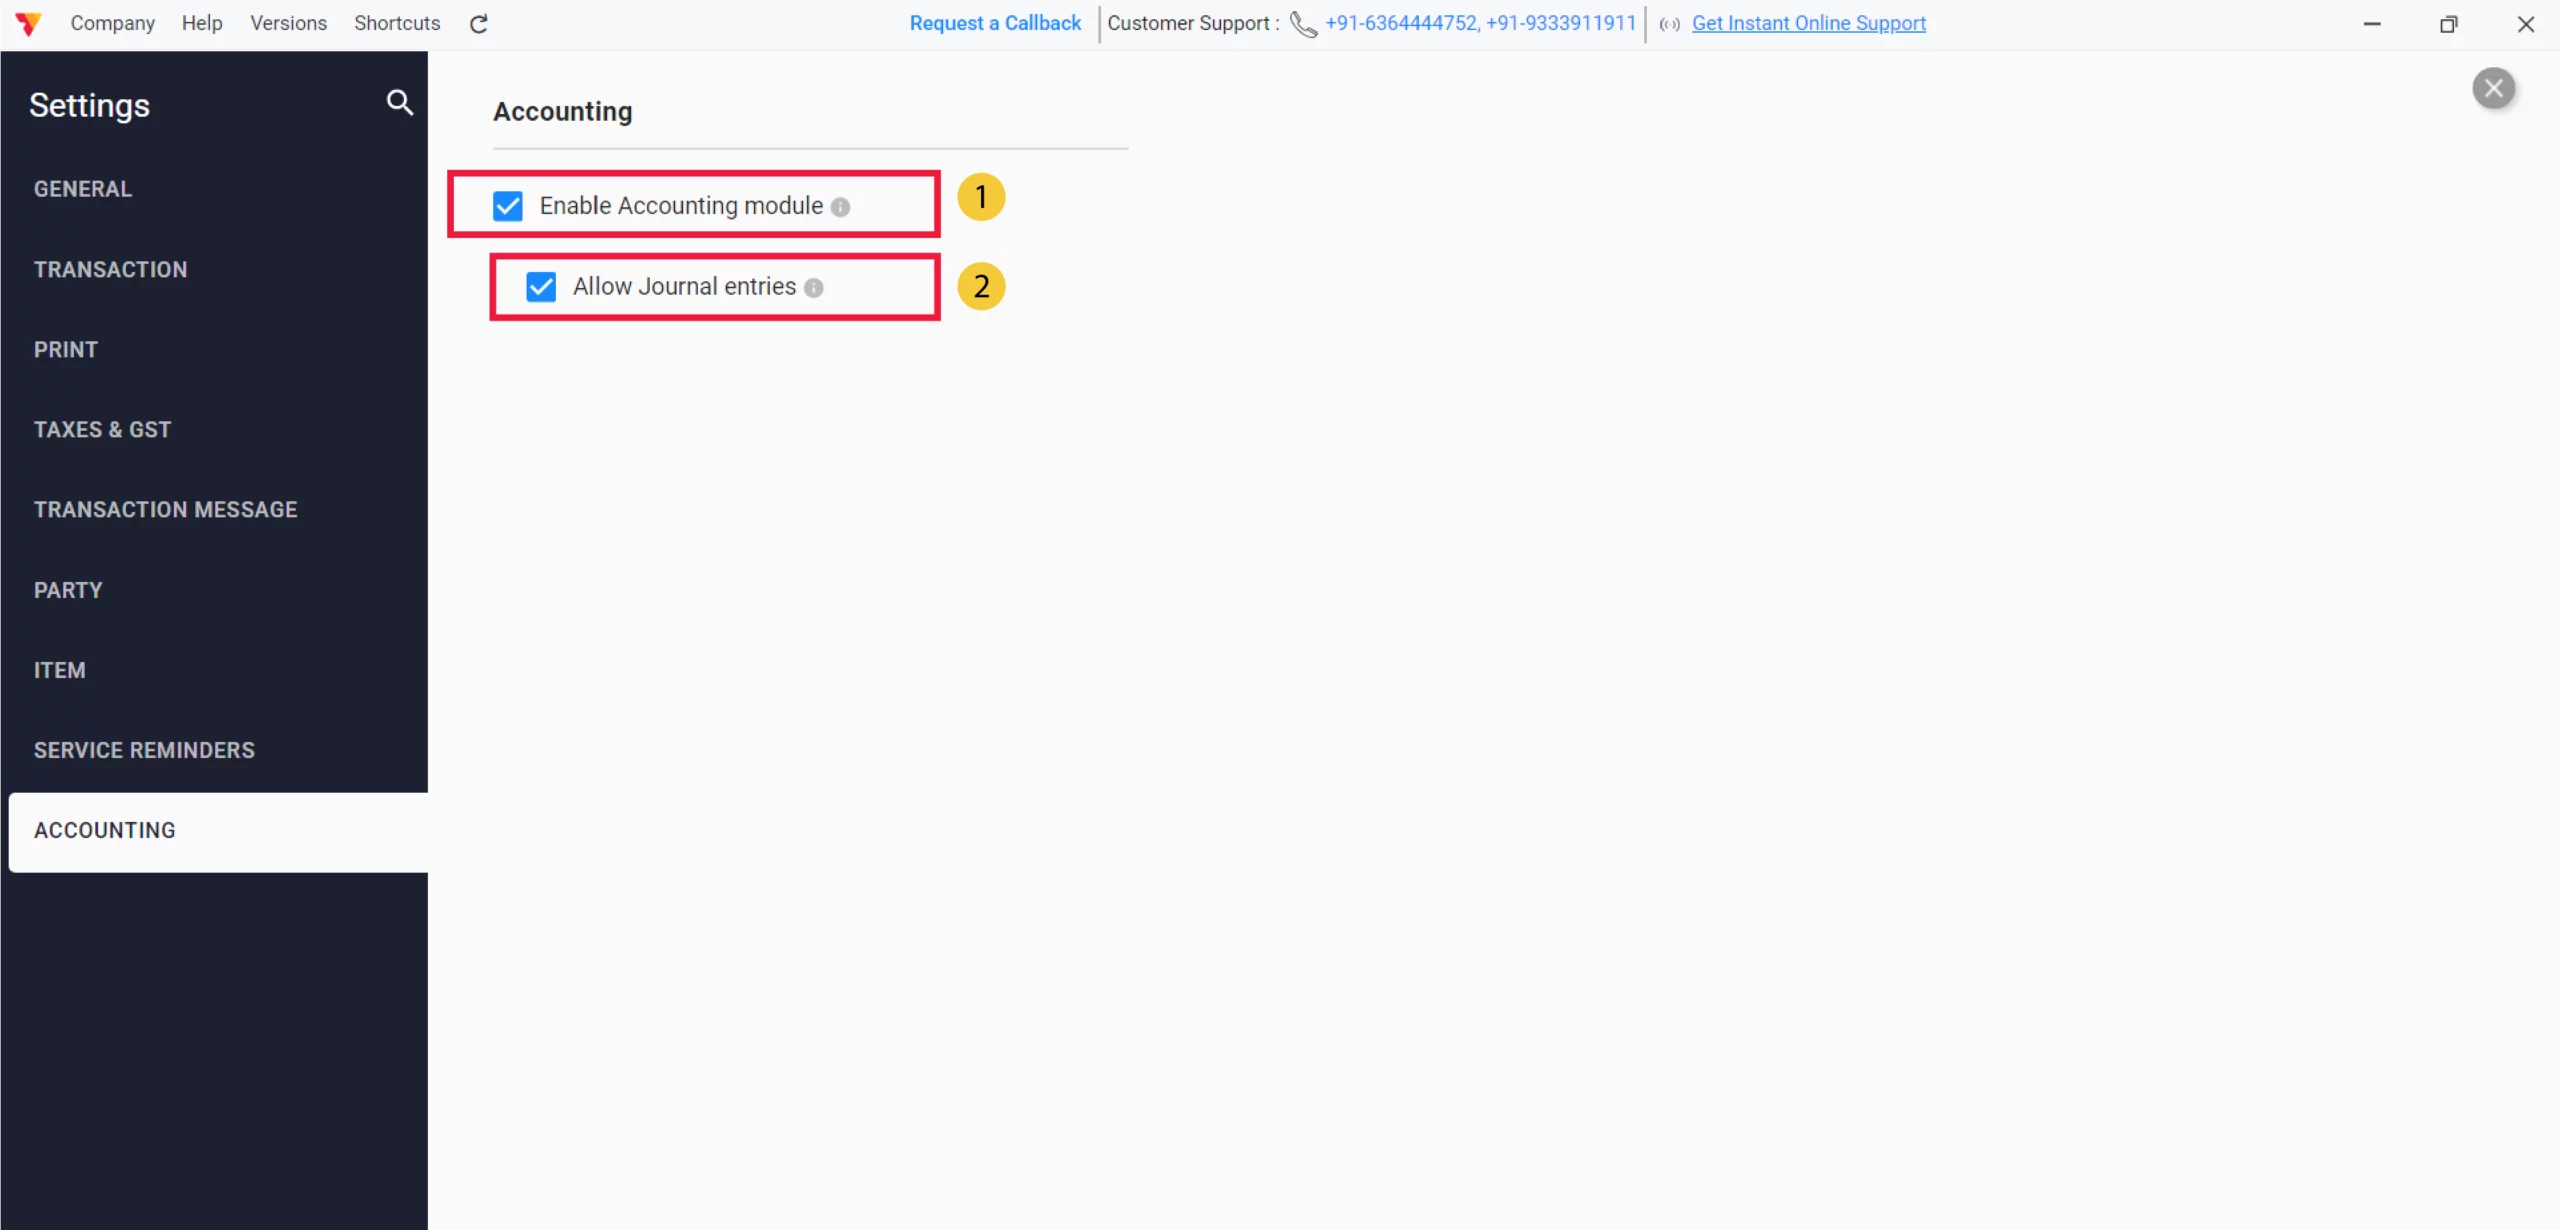Click the phone icon near Customer Support

[x=1303, y=24]
